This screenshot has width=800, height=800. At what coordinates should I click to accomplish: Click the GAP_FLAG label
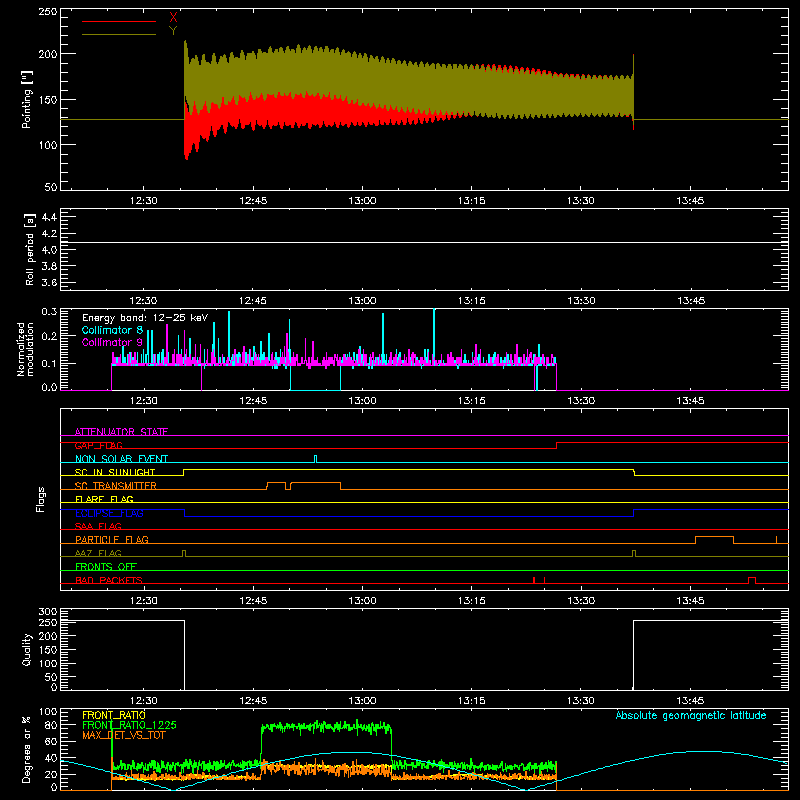(98, 445)
